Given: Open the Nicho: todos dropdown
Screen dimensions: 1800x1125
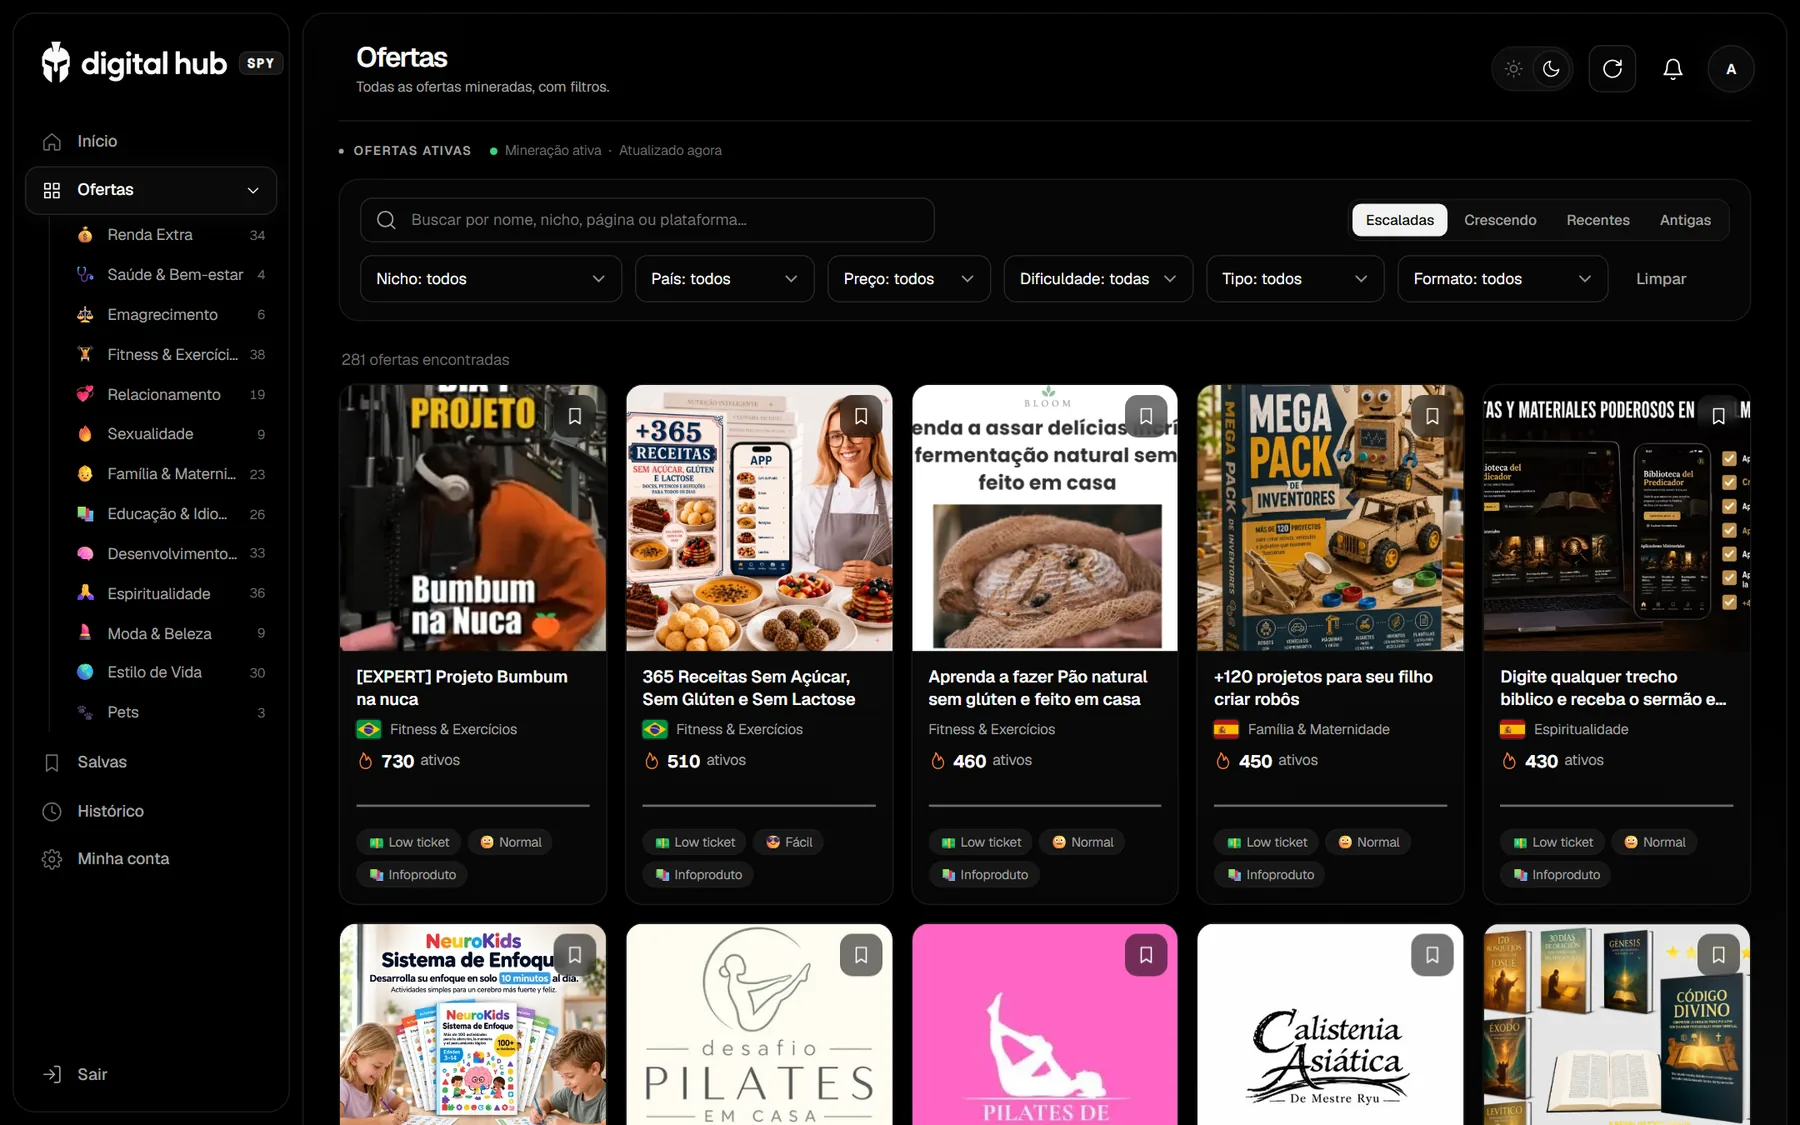Looking at the screenshot, I should pyautogui.click(x=490, y=279).
